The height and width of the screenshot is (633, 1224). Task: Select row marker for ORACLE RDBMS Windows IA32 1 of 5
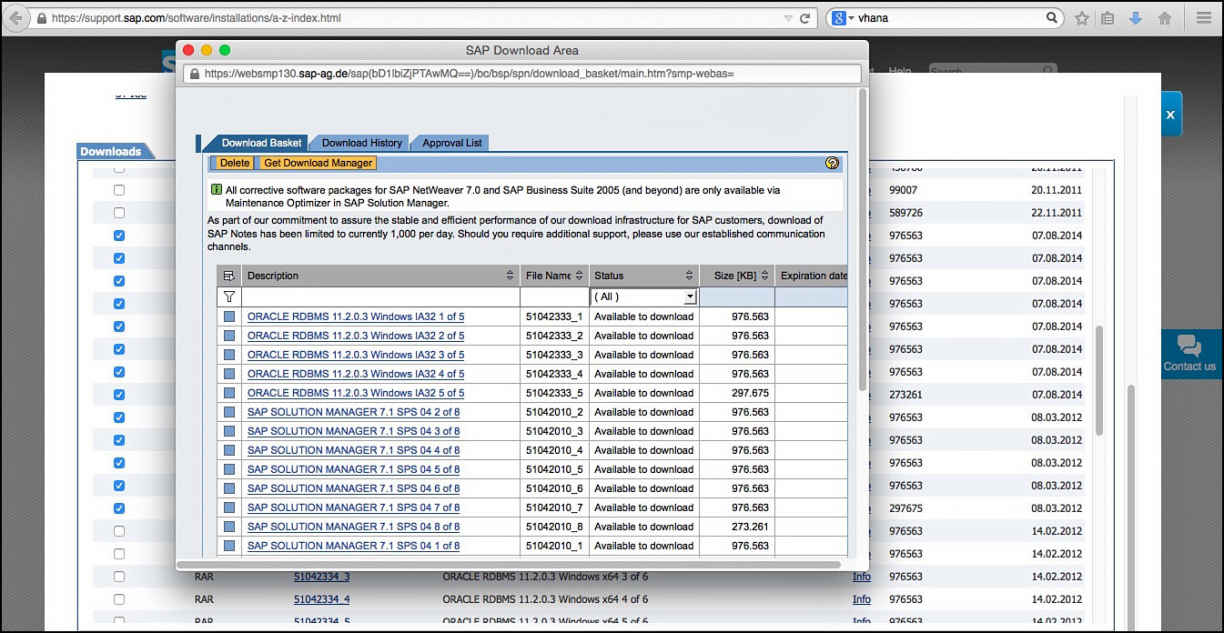click(x=230, y=317)
